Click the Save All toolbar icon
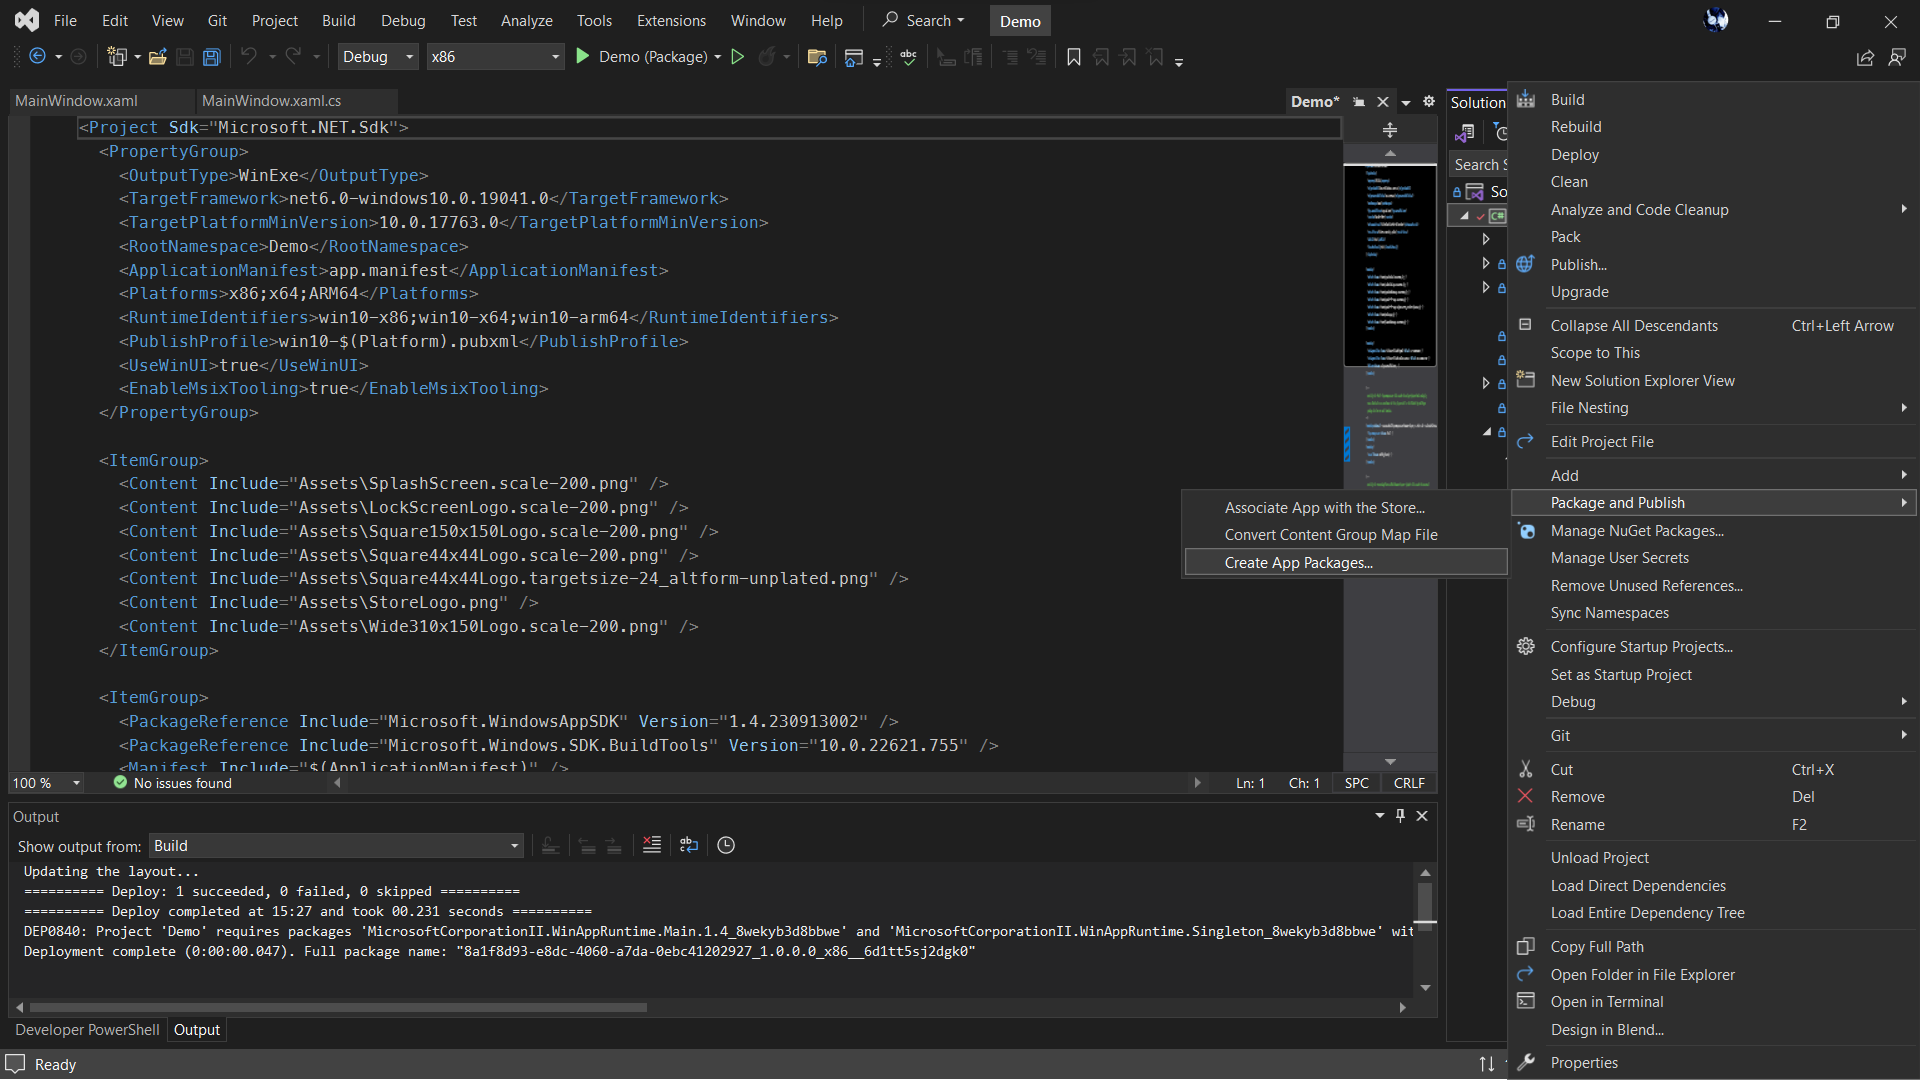Screen dimensions: 1920x1080 [x=212, y=57]
